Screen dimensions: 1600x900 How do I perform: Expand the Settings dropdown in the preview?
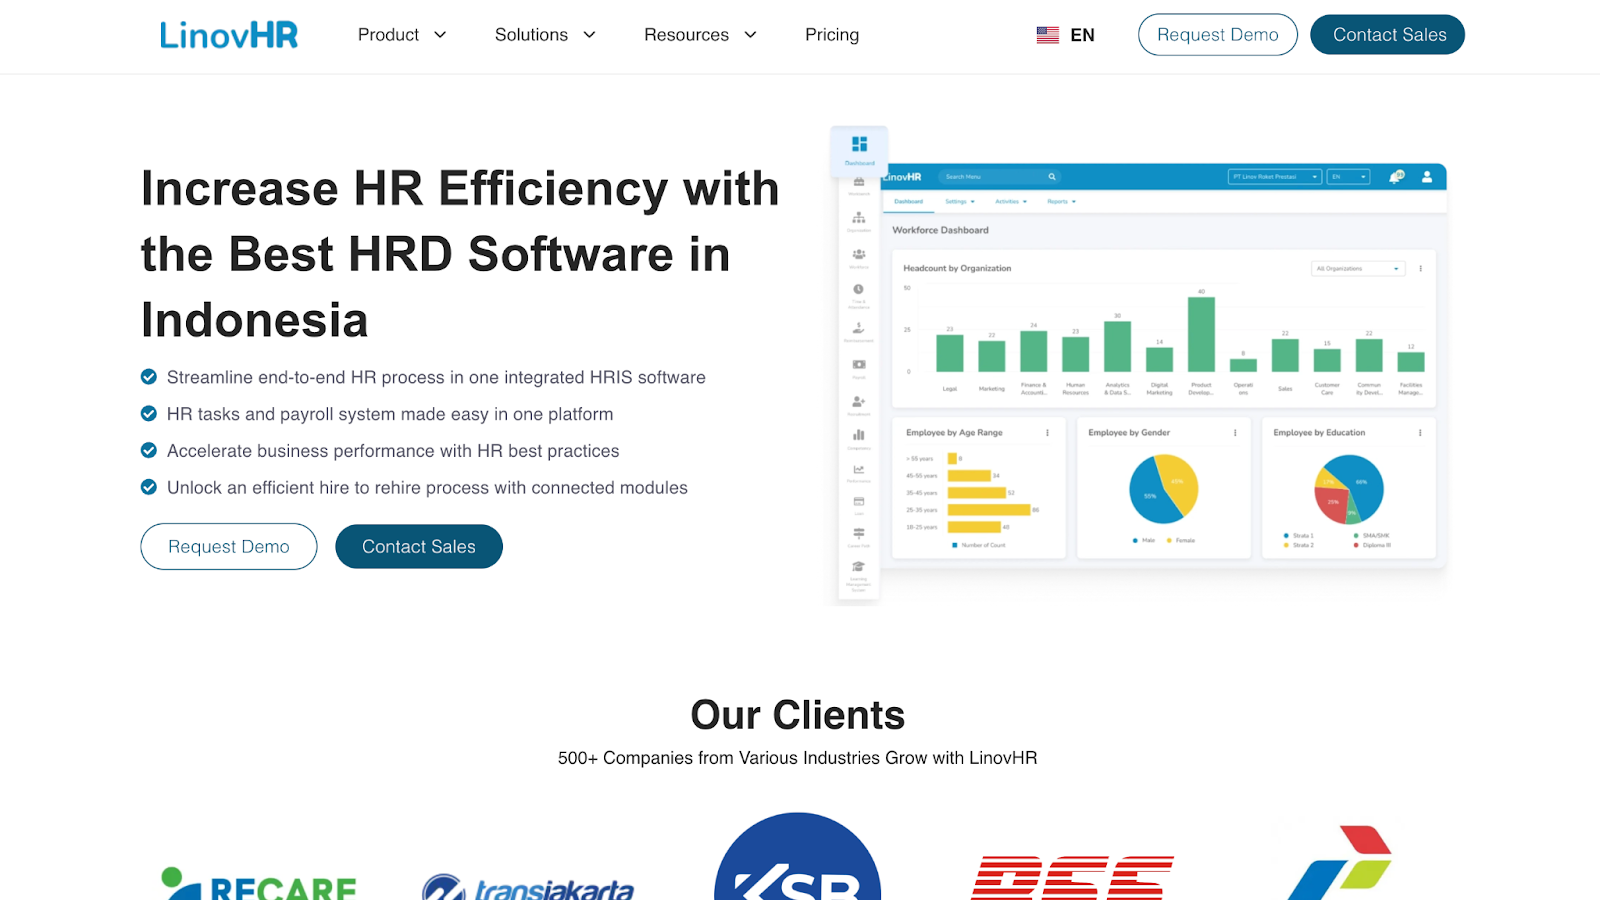[960, 201]
